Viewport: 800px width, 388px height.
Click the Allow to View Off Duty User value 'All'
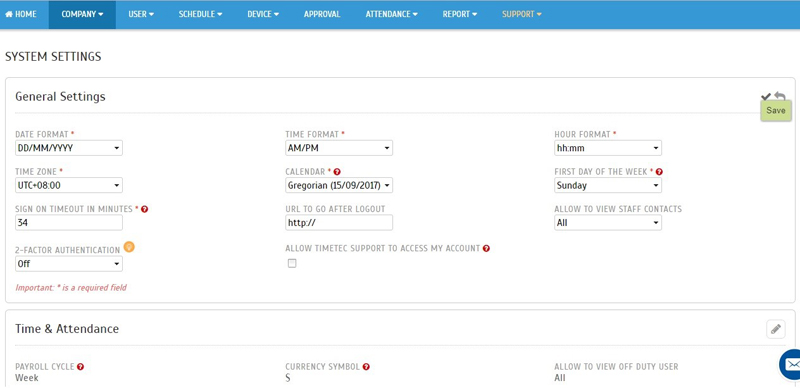560,378
